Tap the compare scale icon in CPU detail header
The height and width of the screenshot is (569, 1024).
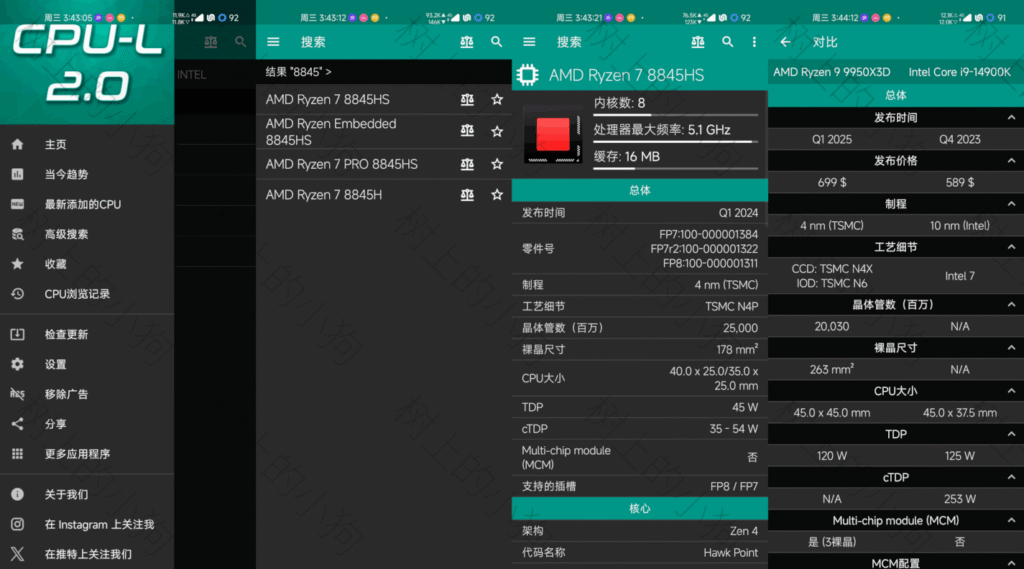[698, 42]
